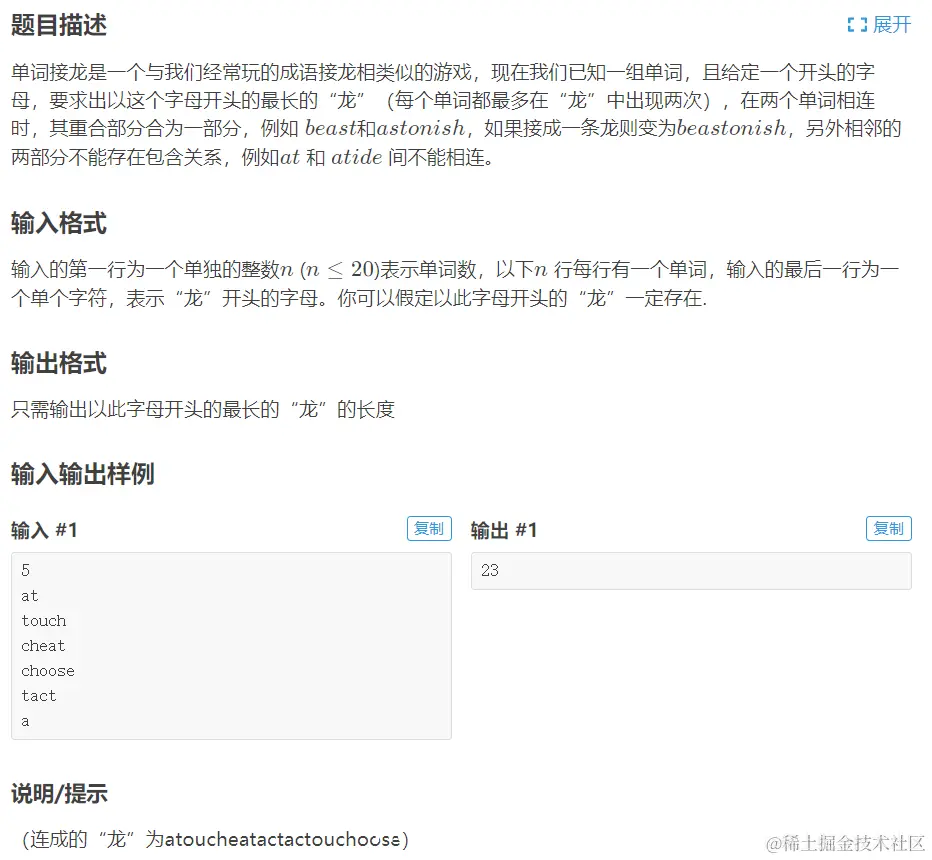932x860 pixels.
Task: Click the sample input line "choose"
Action: click(48, 671)
